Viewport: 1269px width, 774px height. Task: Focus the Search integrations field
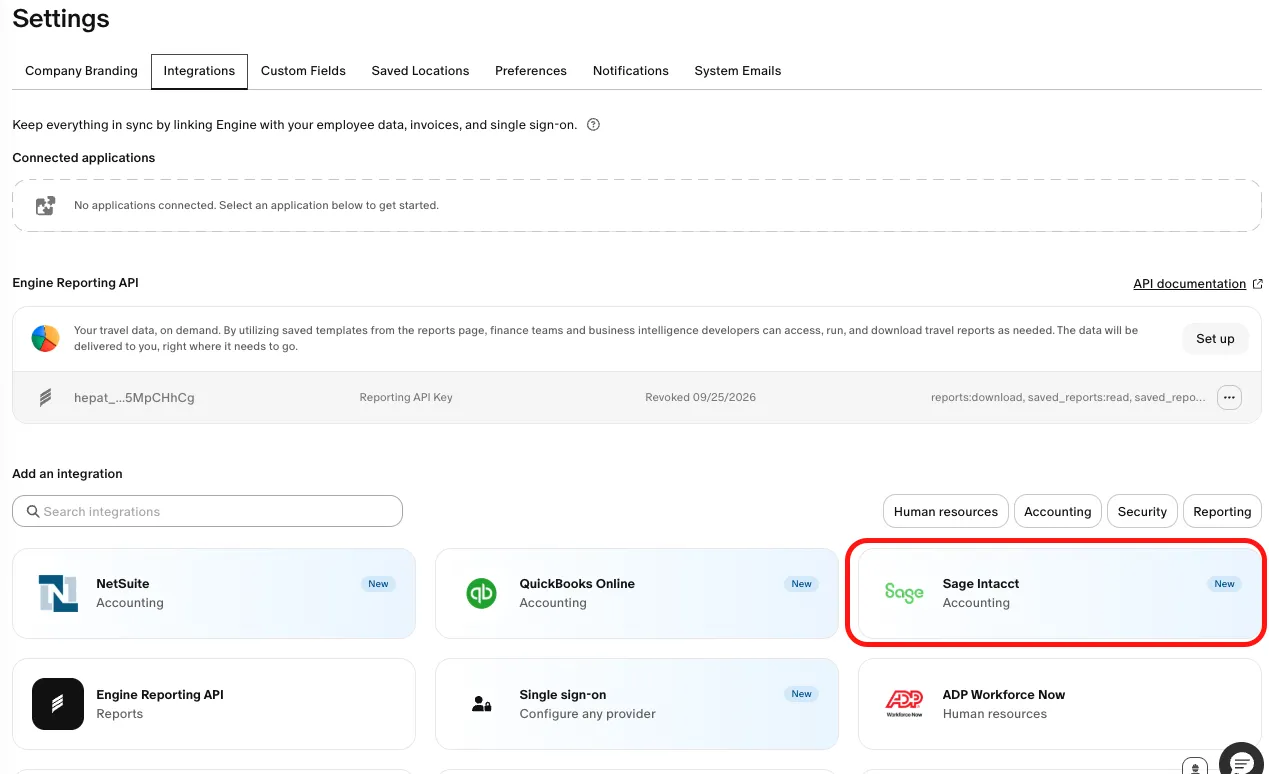click(x=207, y=511)
